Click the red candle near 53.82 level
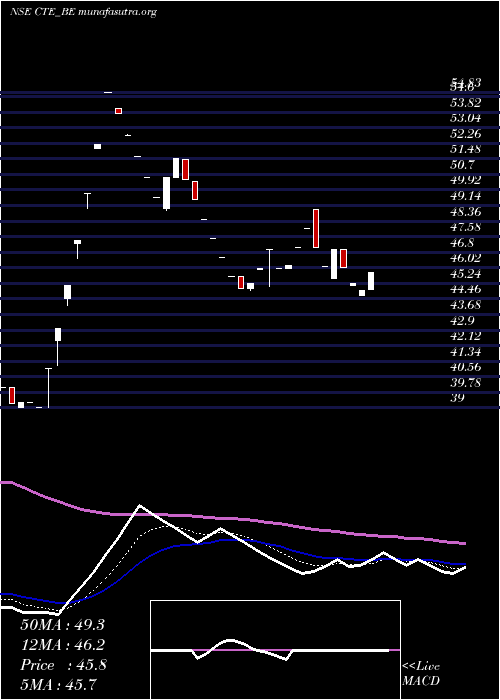 (118, 111)
